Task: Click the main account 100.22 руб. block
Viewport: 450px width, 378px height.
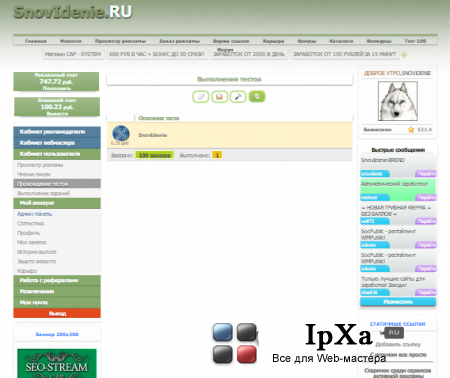Action: point(57,107)
